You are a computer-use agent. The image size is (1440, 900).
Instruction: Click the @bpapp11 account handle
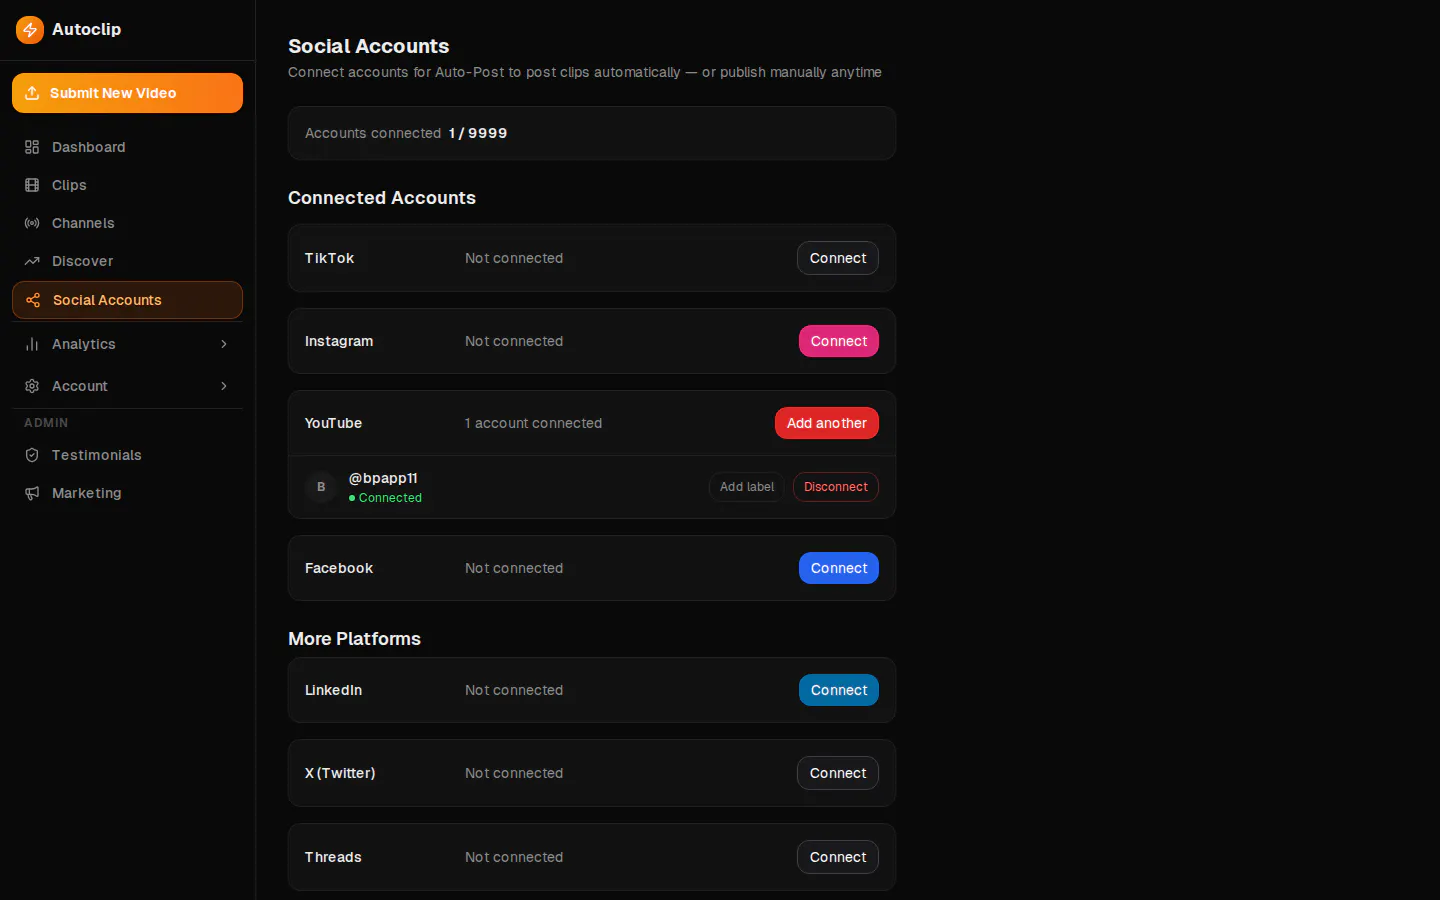click(x=383, y=478)
